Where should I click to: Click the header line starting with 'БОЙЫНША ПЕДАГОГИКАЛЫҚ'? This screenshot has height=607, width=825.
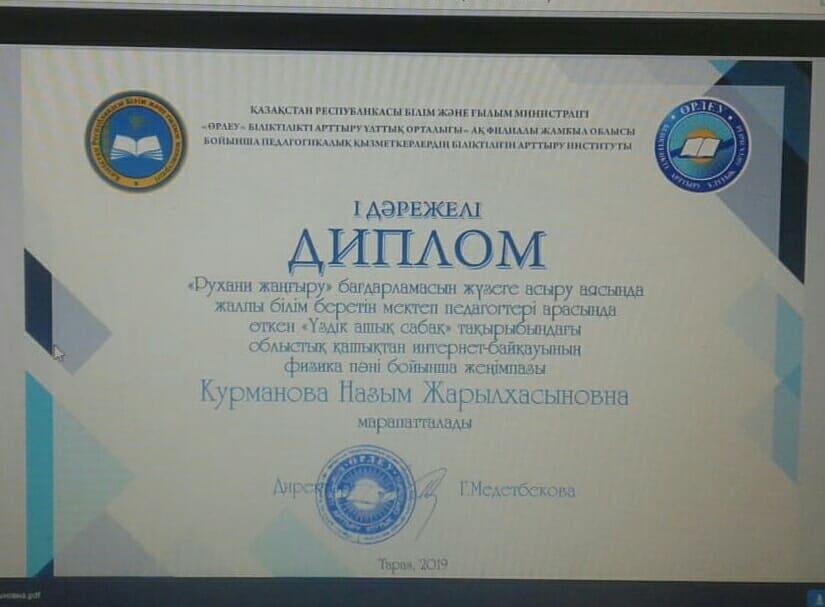(420, 145)
